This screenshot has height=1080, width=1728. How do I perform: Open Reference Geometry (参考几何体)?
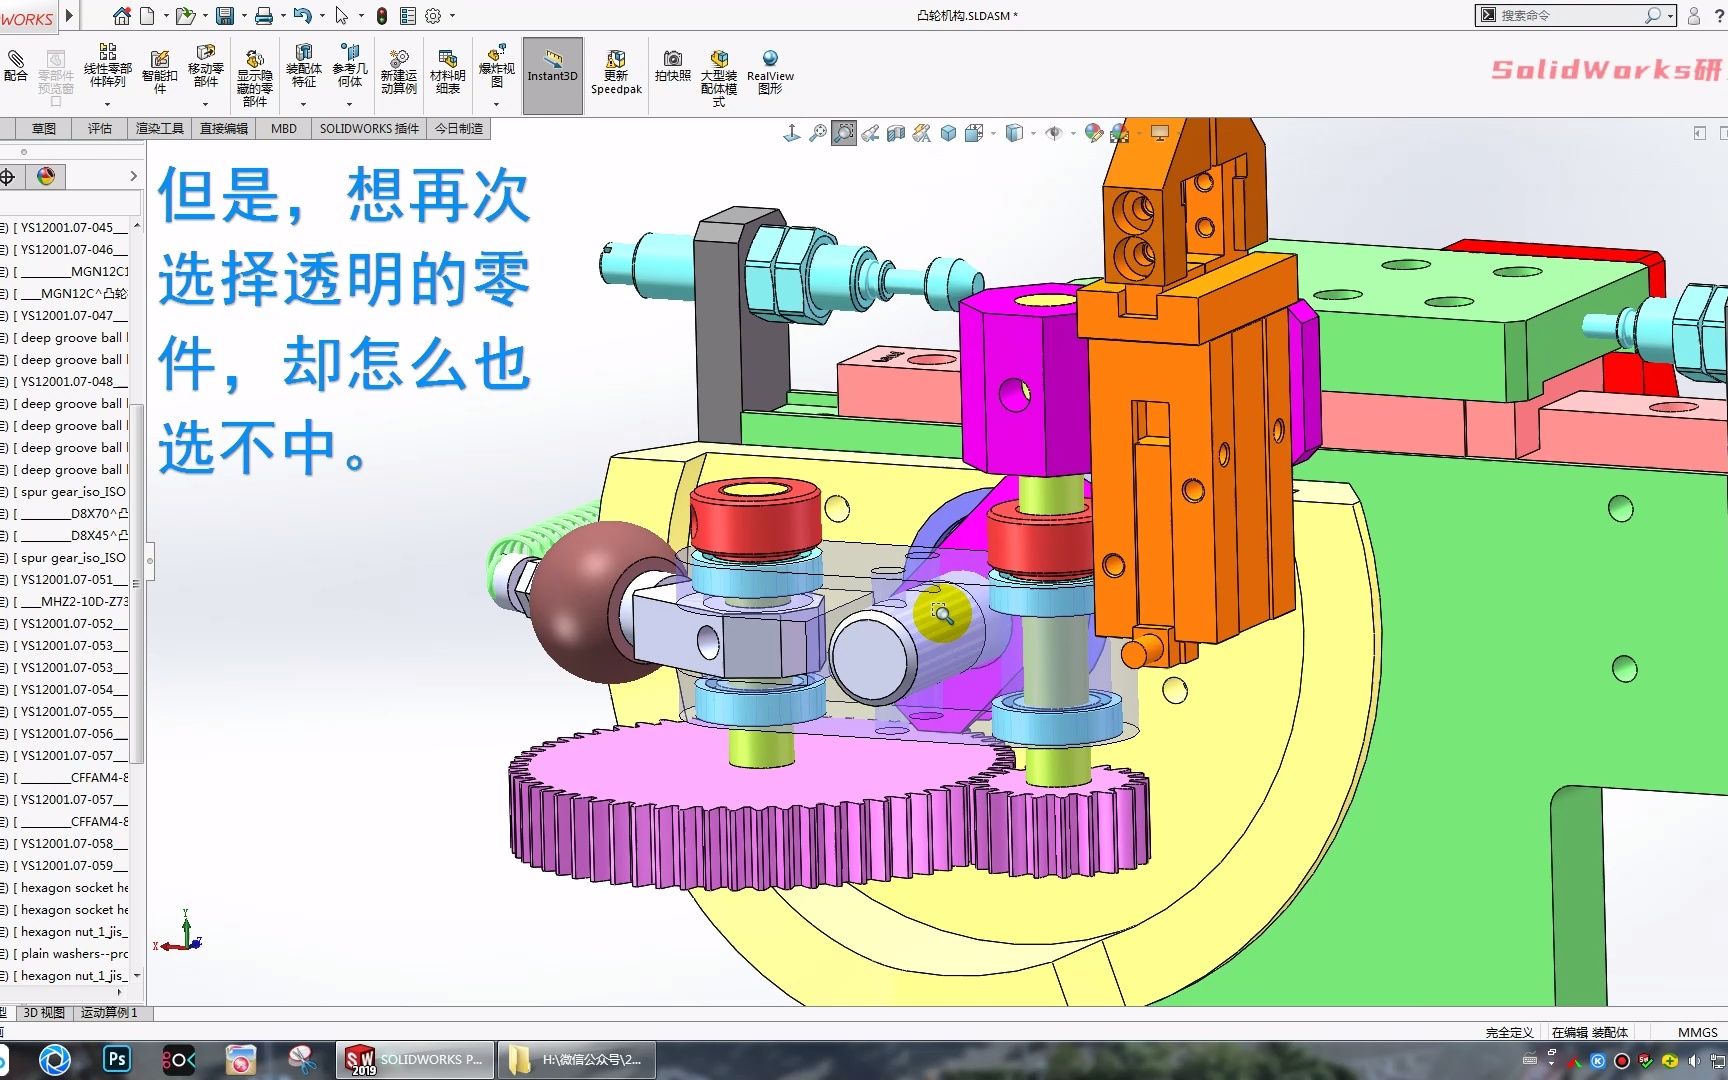(350, 65)
